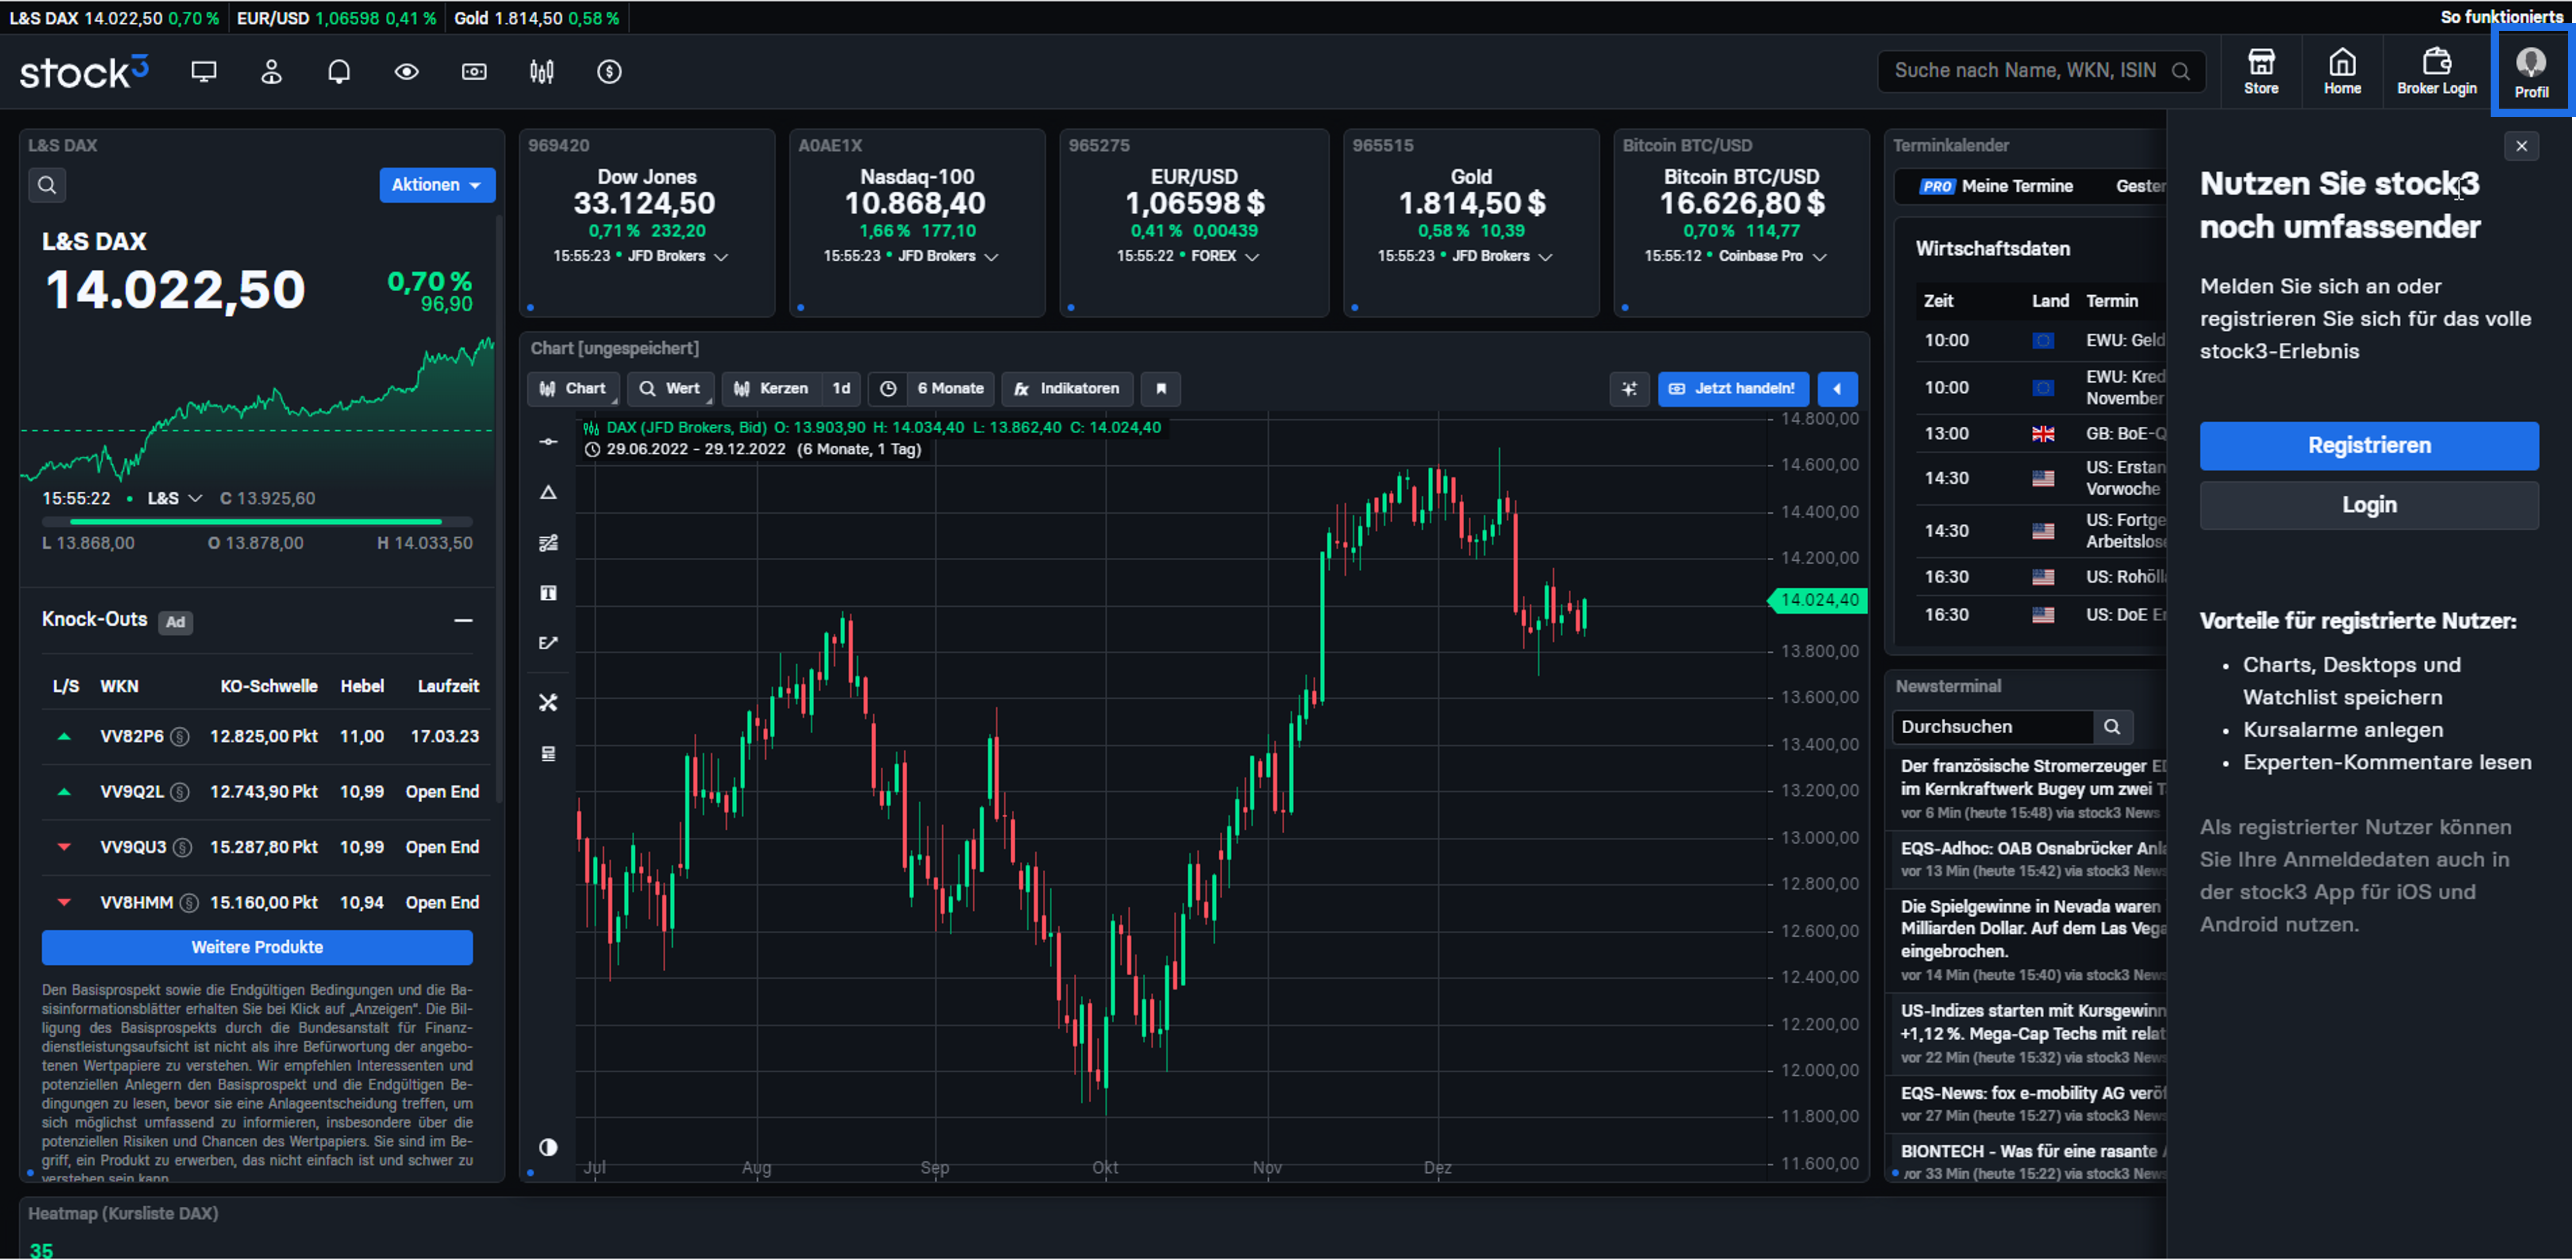Click the Newsterminal search magnifier button

click(x=2112, y=727)
